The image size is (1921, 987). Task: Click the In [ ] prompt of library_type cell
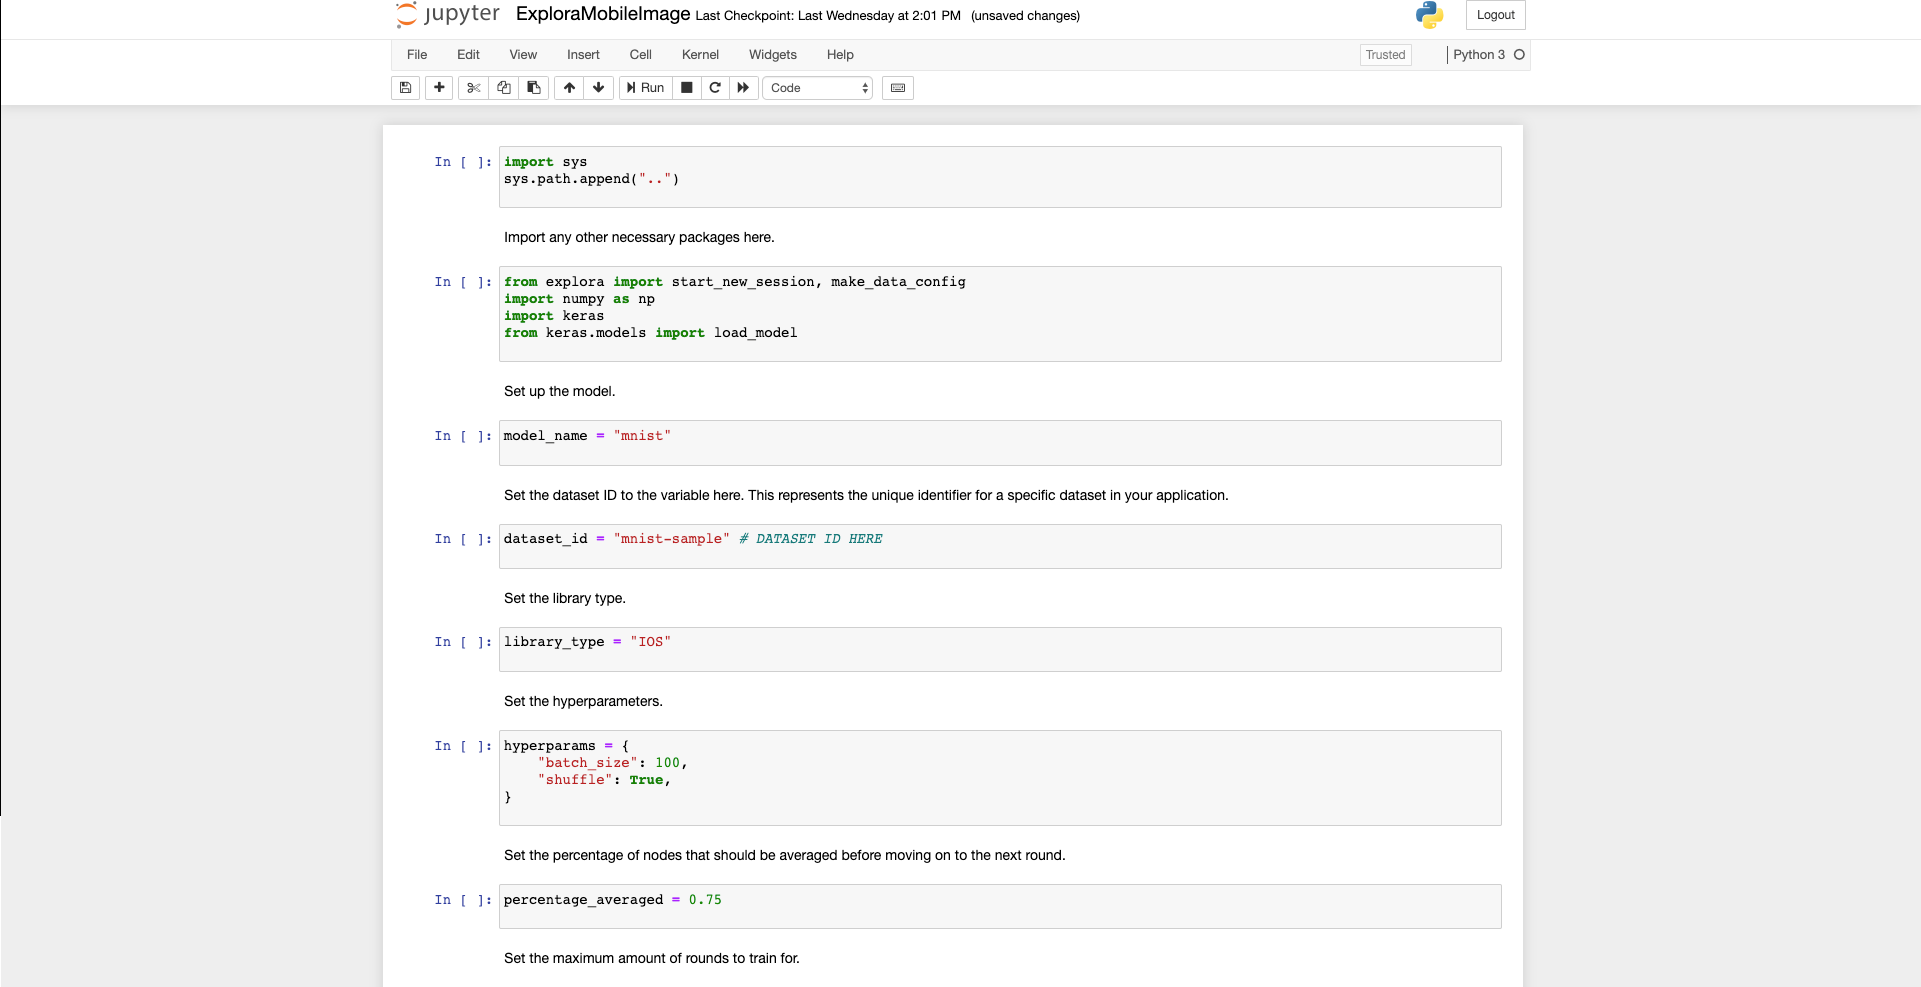pos(463,642)
